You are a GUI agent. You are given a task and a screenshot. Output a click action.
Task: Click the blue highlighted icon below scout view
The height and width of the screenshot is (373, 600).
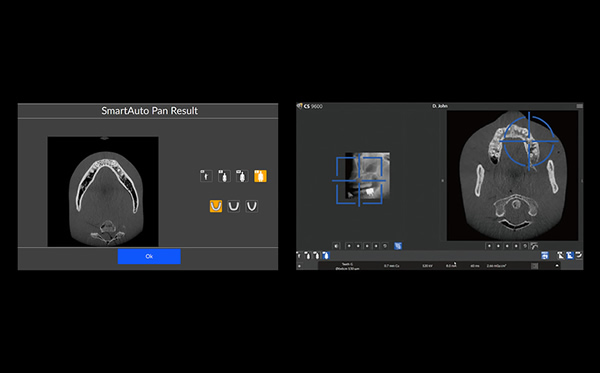pos(398,246)
